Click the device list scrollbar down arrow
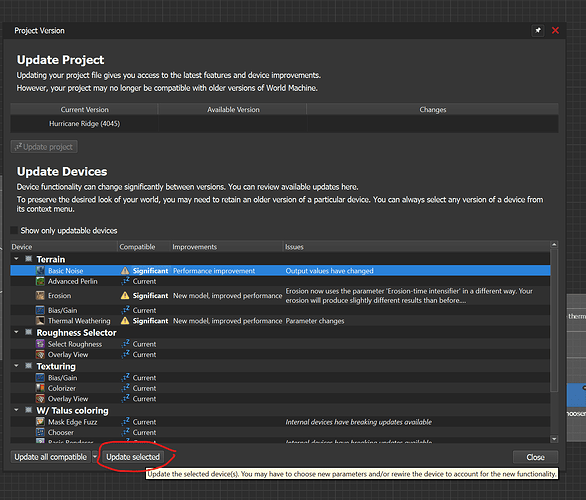 [x=554, y=439]
